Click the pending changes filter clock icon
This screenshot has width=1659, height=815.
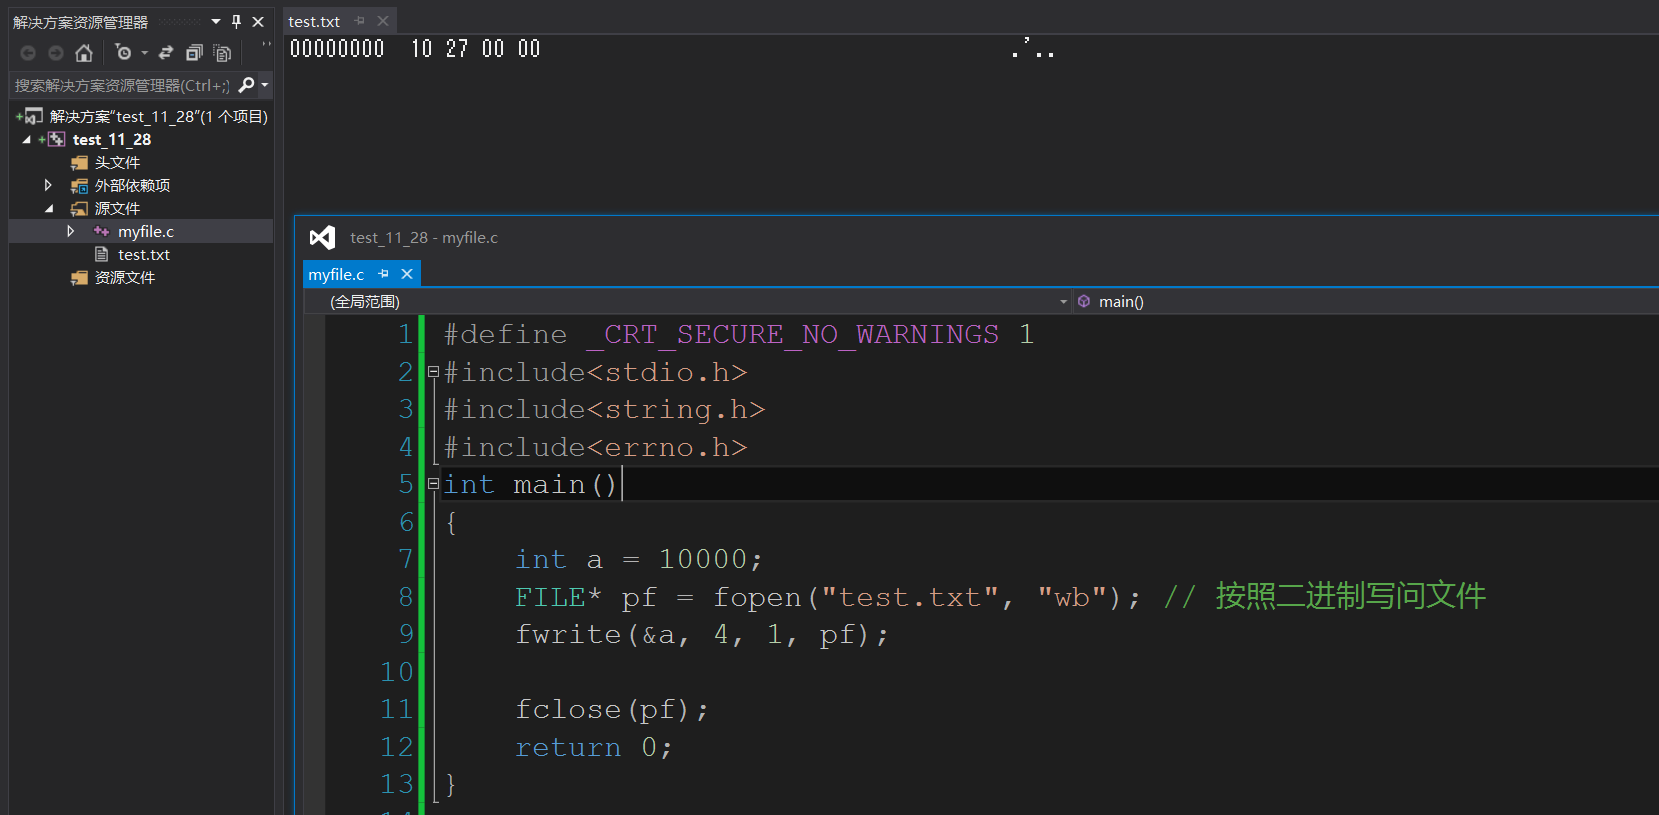tap(124, 53)
